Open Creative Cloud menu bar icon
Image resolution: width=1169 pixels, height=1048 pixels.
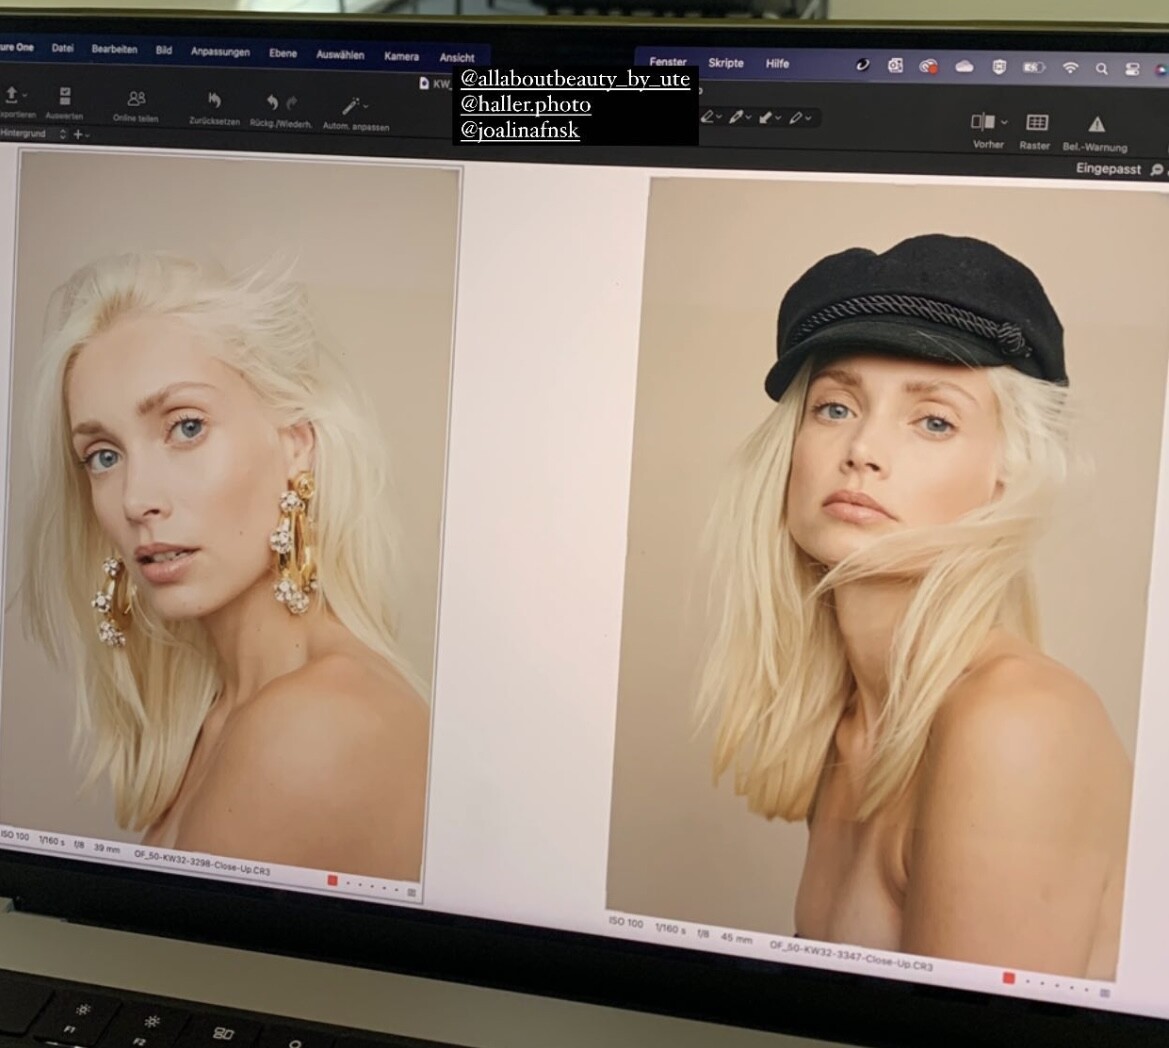point(928,66)
